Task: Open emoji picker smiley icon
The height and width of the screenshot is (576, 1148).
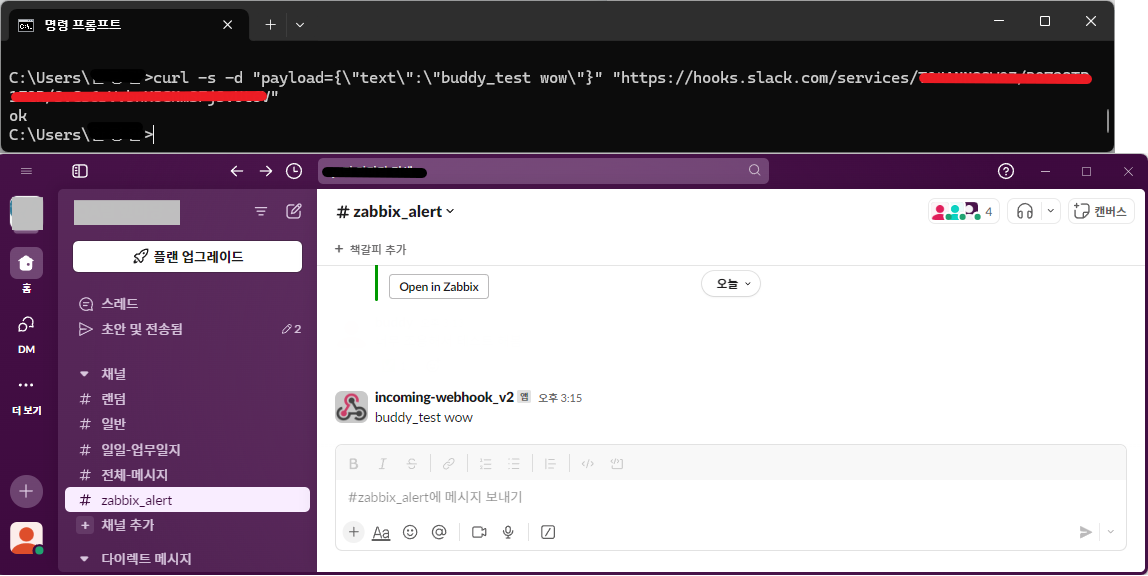Action: (410, 532)
